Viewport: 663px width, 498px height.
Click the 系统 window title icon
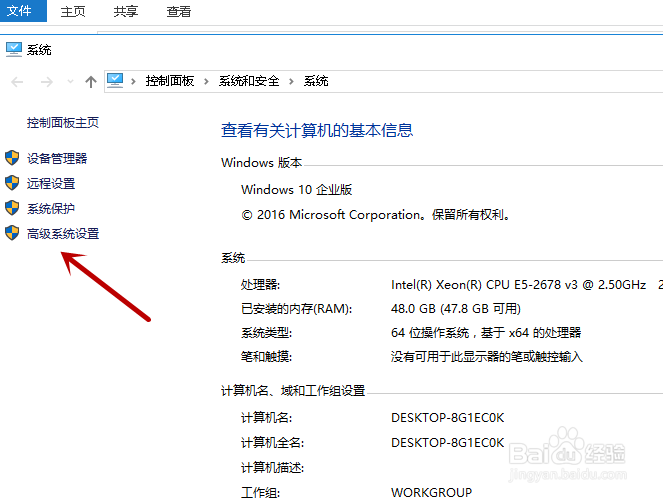[x=14, y=49]
